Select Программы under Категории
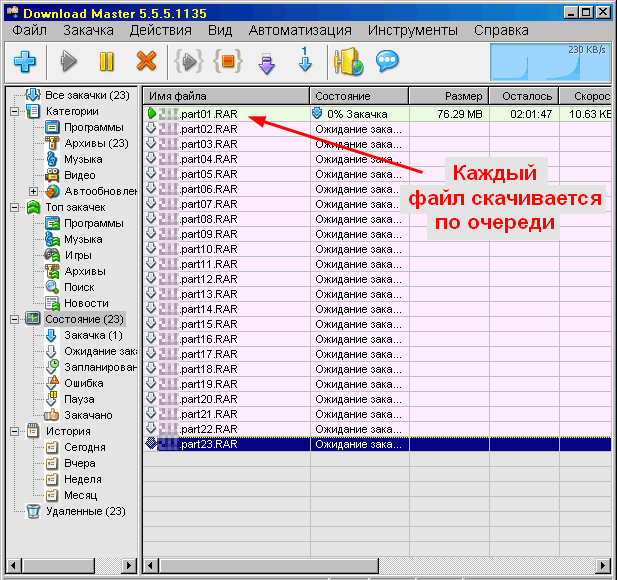Viewport: 617px width, 580px height. (x=94, y=127)
